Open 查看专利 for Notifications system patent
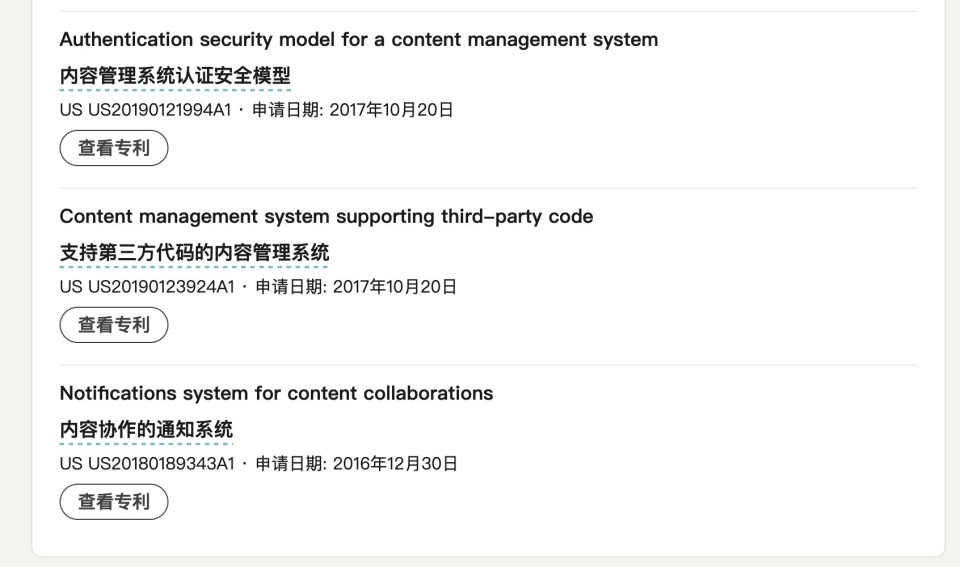This screenshot has width=960, height=567. click(114, 501)
